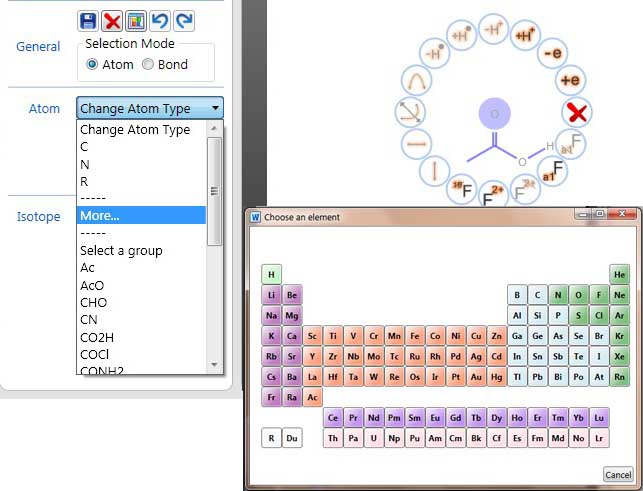Pick copper Cu in periodic table
Image resolution: width=643 pixels, height=491 pixels.
pyautogui.click(x=476, y=336)
